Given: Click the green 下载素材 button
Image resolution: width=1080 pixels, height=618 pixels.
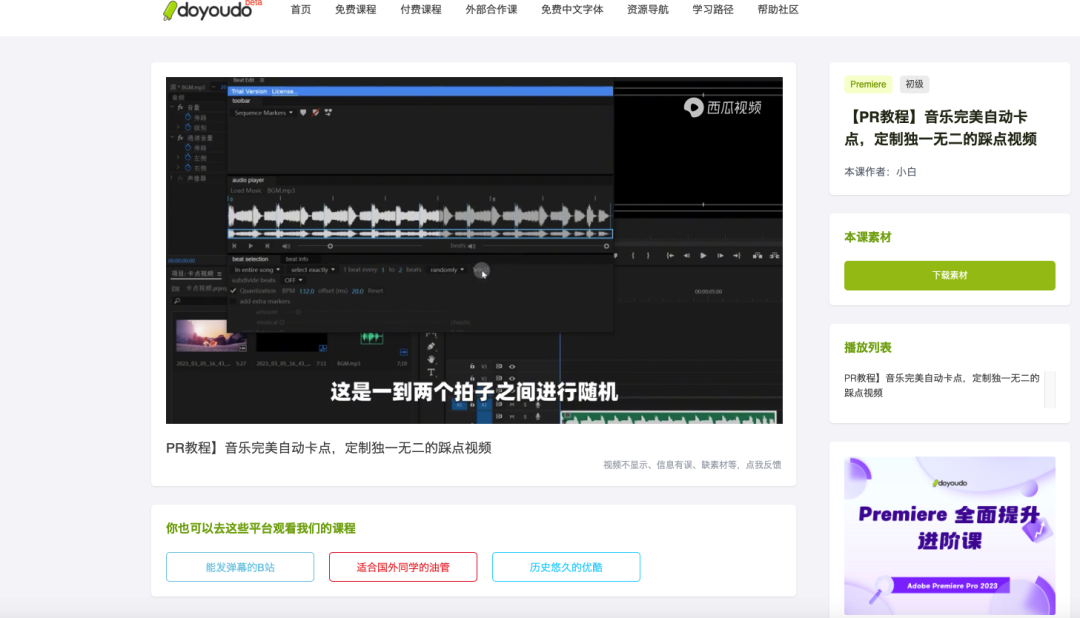Looking at the screenshot, I should pos(949,275).
